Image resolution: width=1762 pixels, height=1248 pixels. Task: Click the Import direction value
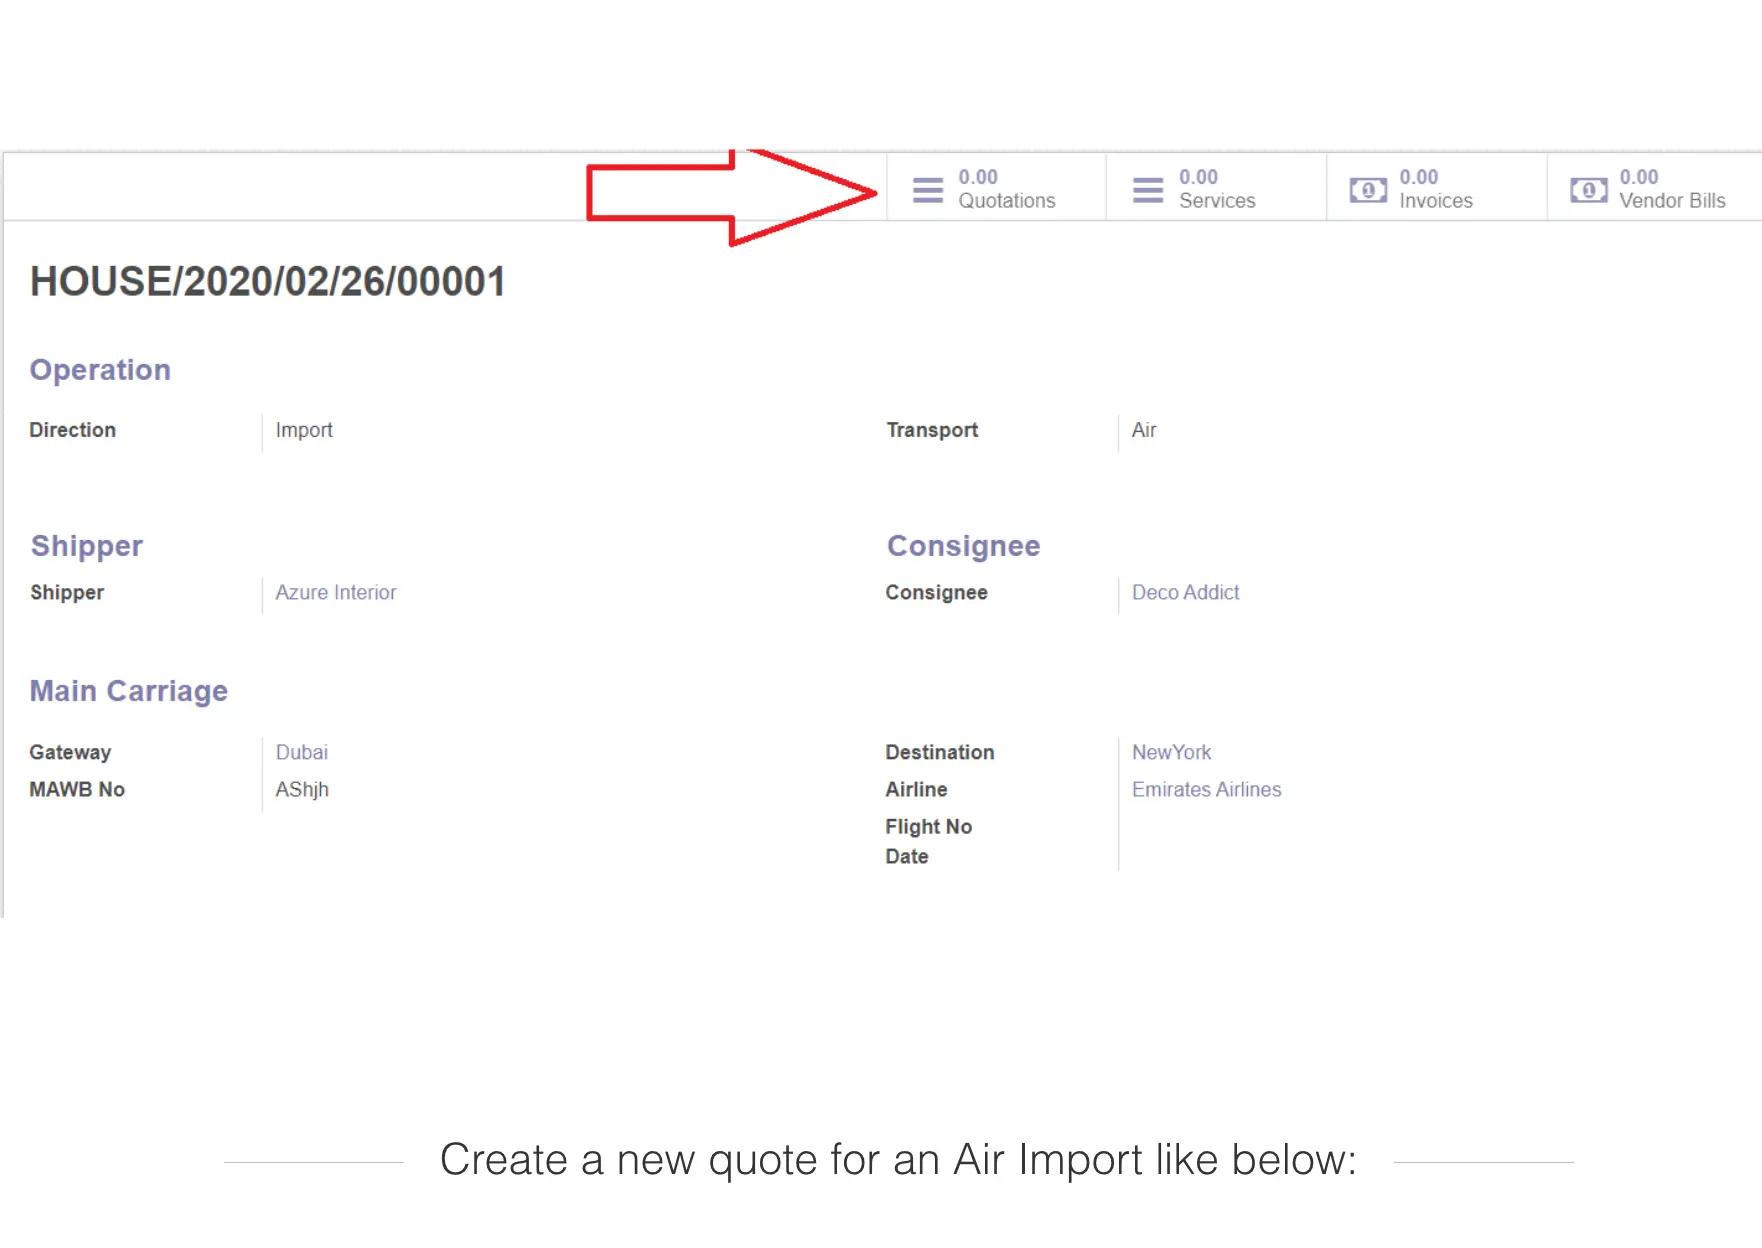click(x=304, y=430)
